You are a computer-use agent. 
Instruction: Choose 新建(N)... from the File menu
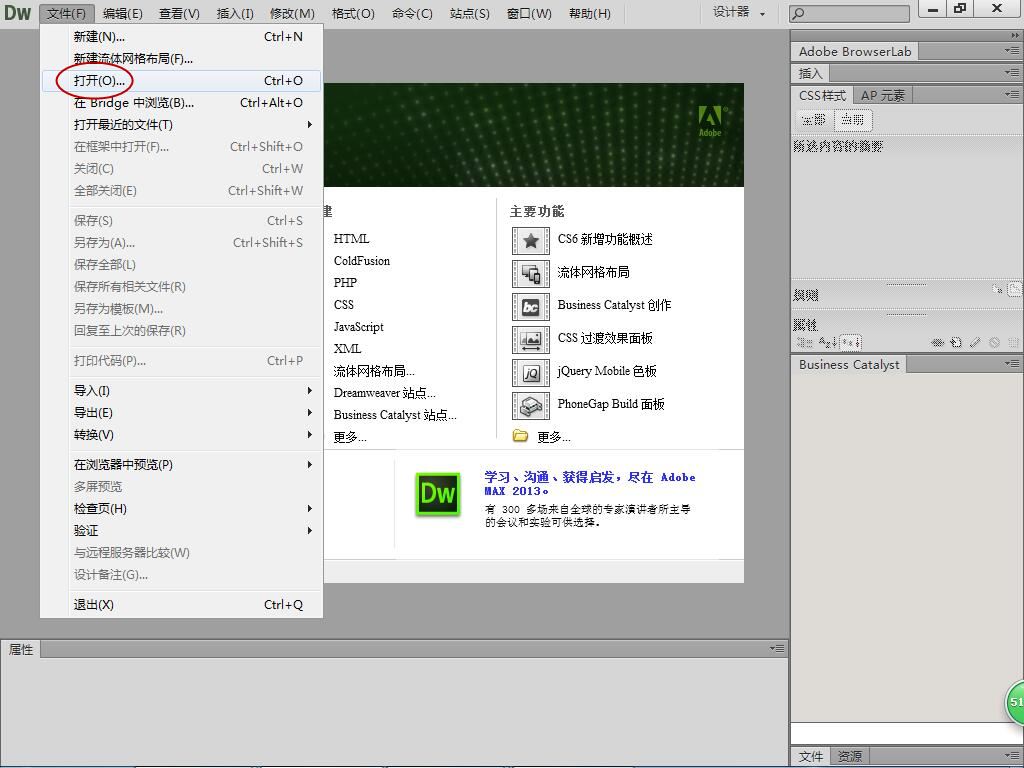tap(182, 37)
